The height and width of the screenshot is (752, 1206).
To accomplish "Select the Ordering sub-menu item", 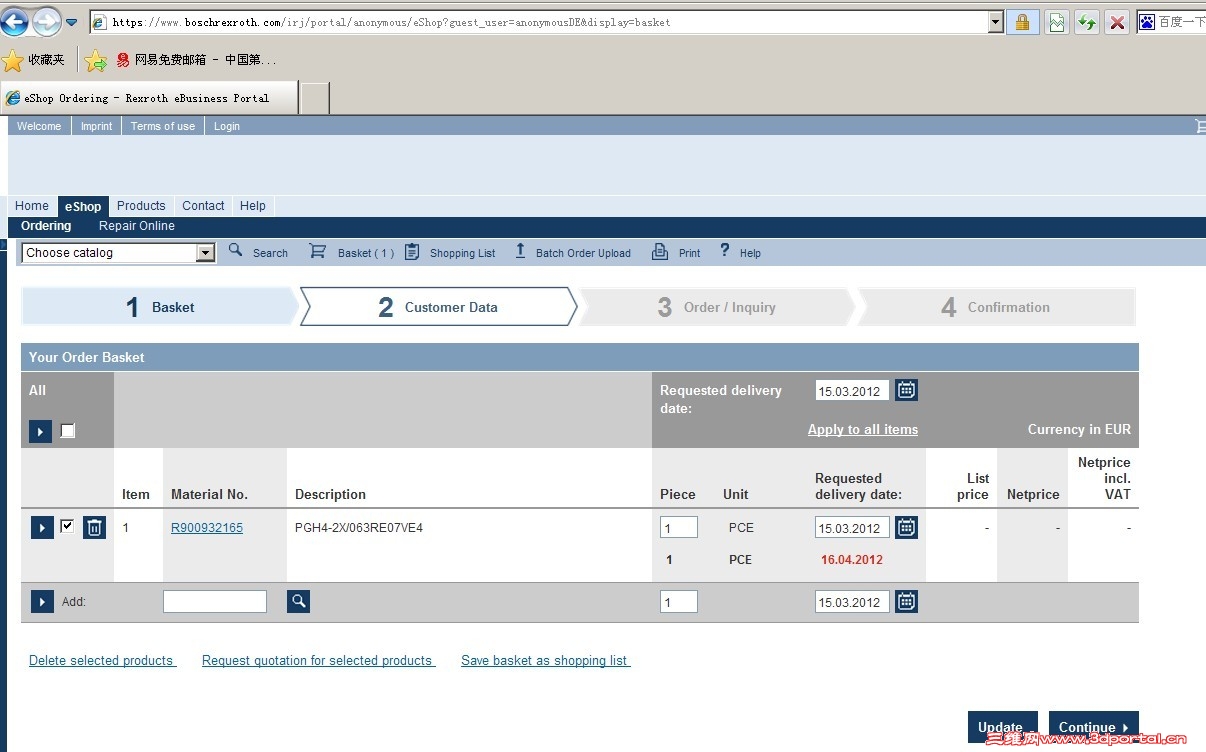I will click(x=46, y=226).
